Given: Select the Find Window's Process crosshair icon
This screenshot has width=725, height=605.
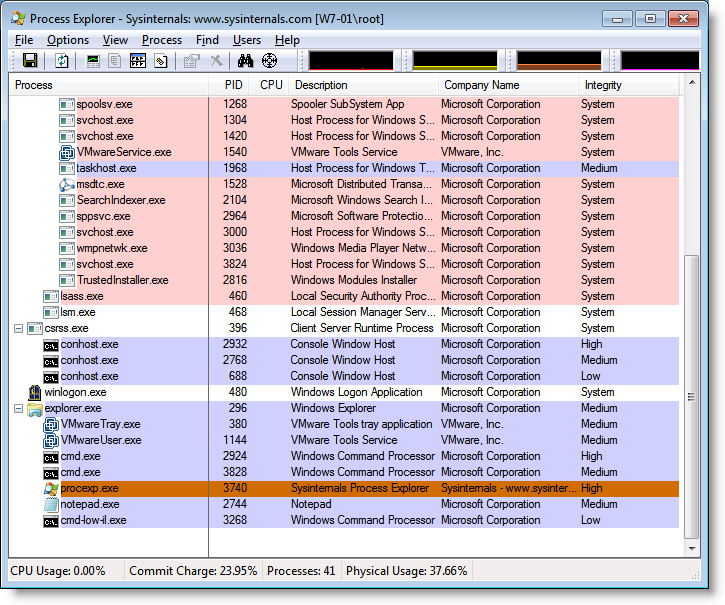Looking at the screenshot, I should point(270,61).
